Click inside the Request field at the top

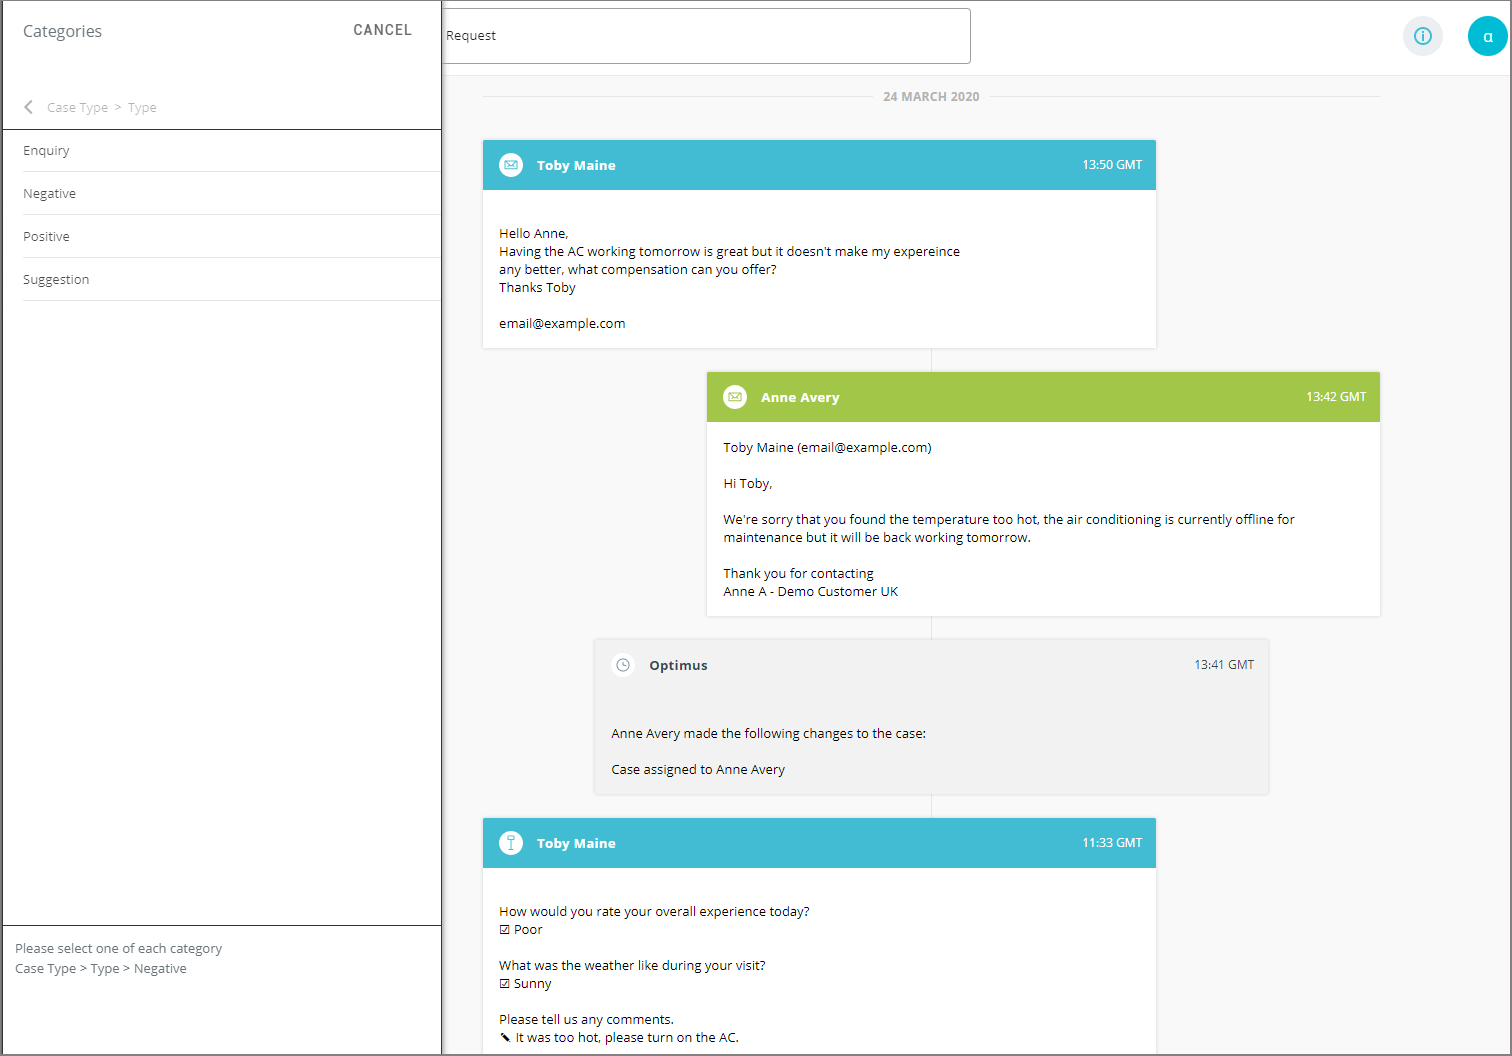pyautogui.click(x=707, y=35)
